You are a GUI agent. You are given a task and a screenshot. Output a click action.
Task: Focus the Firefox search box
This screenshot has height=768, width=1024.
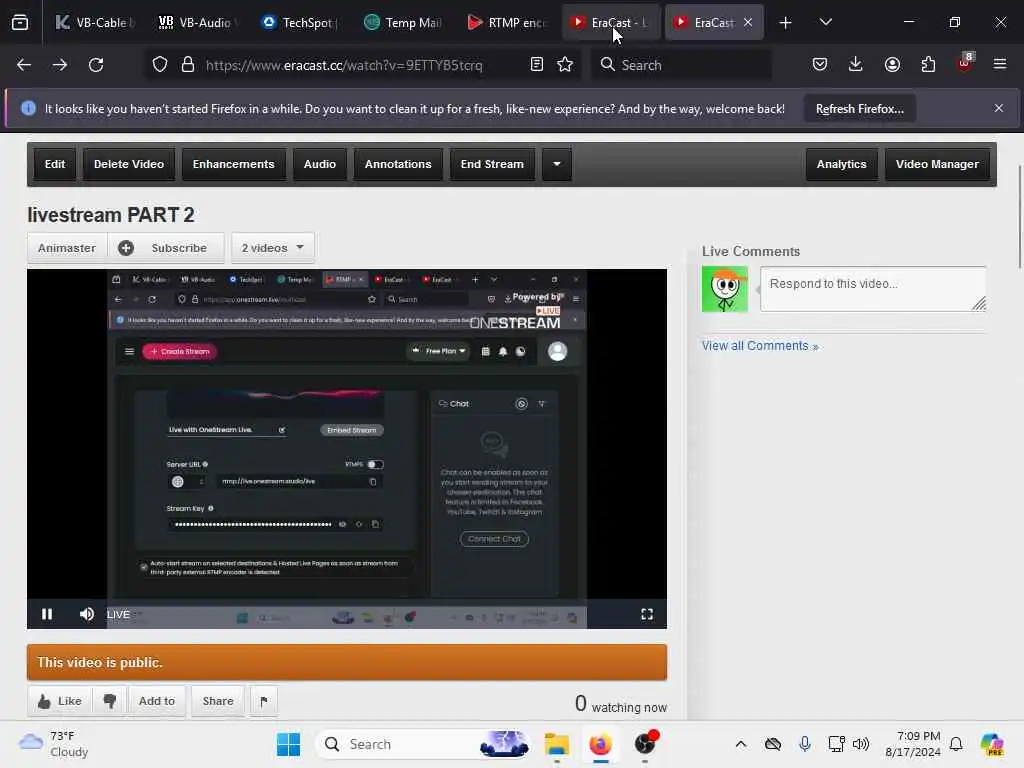coord(681,65)
